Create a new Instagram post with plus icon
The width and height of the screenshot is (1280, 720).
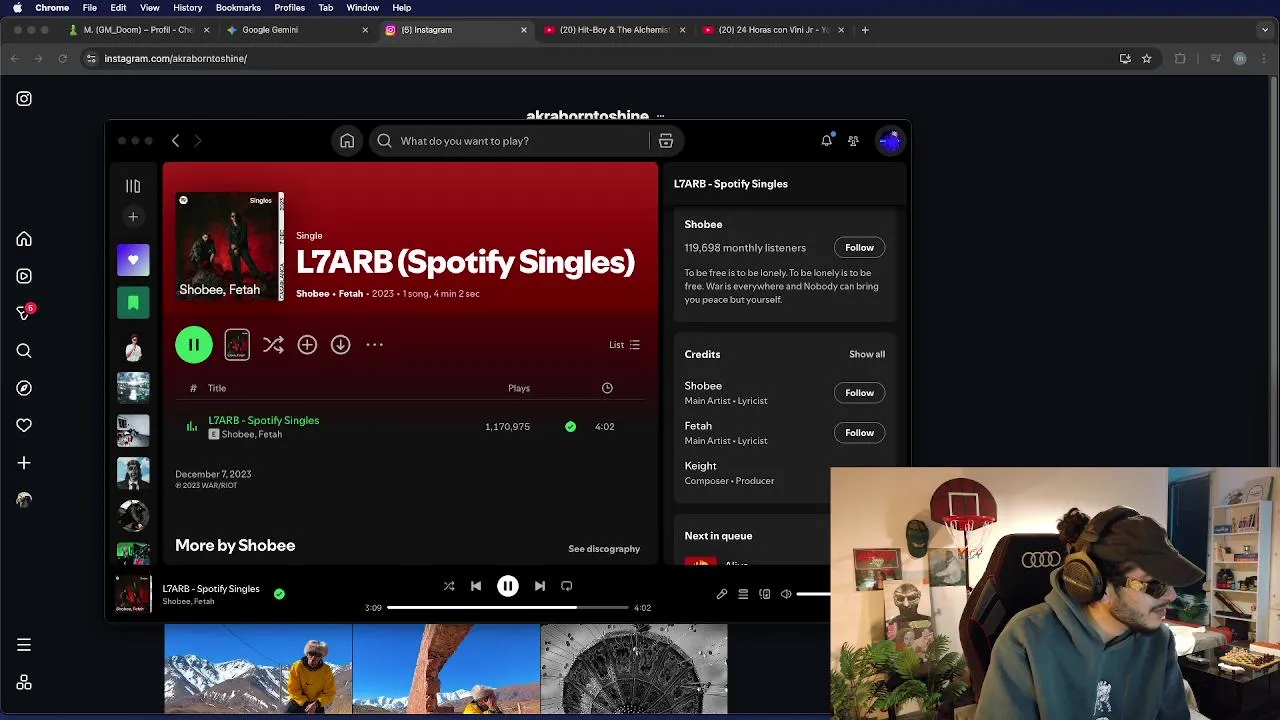(x=24, y=463)
